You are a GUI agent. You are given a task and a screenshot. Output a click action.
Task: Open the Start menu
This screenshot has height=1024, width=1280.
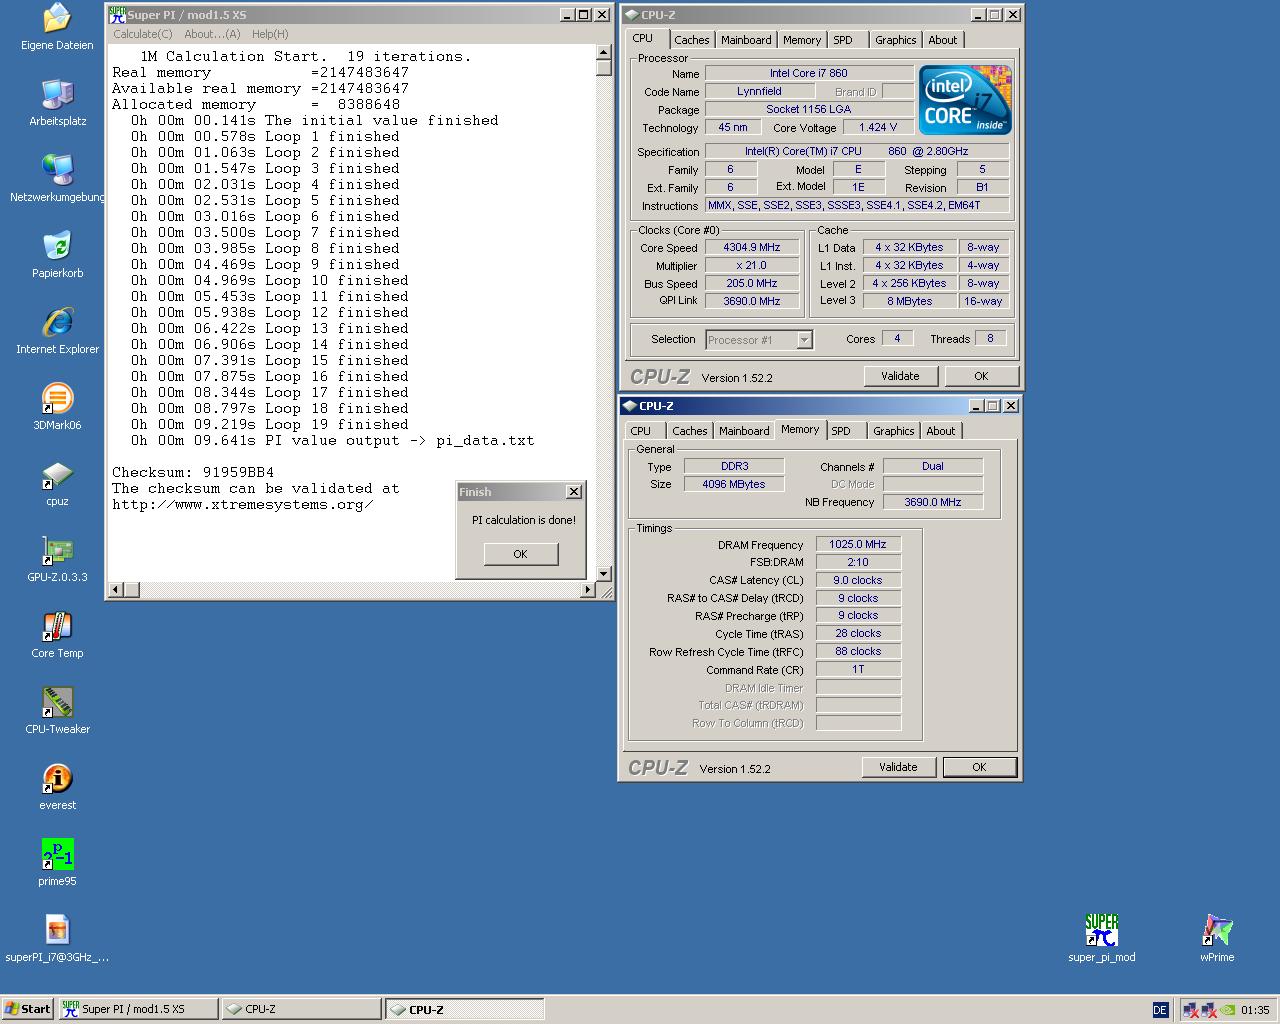pos(27,1009)
